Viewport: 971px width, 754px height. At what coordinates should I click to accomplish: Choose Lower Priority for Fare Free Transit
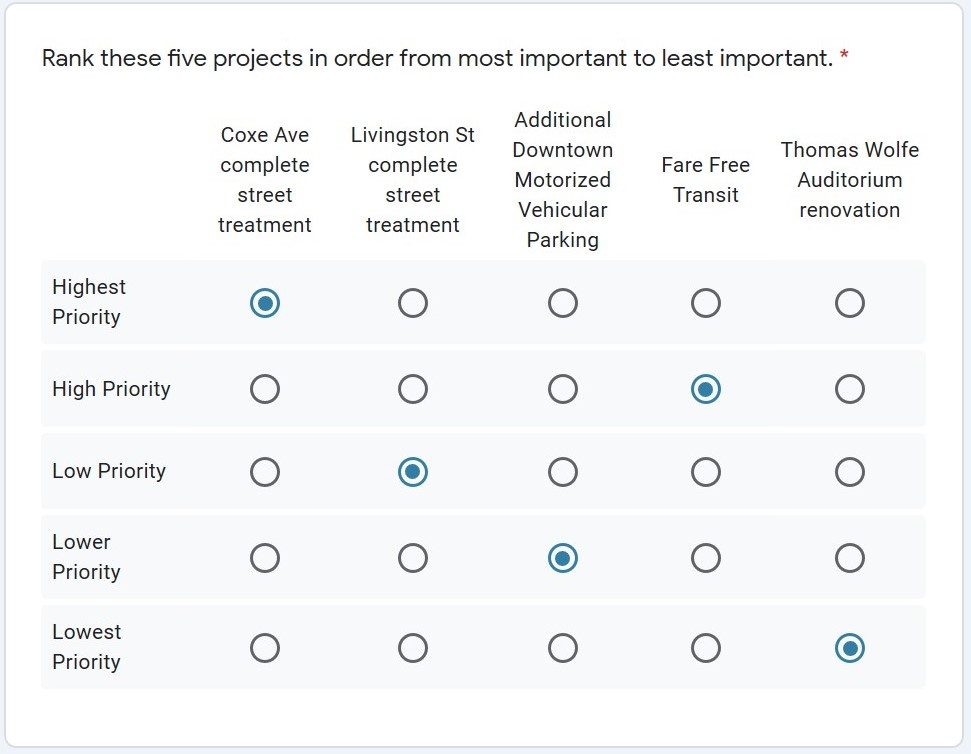pos(706,558)
